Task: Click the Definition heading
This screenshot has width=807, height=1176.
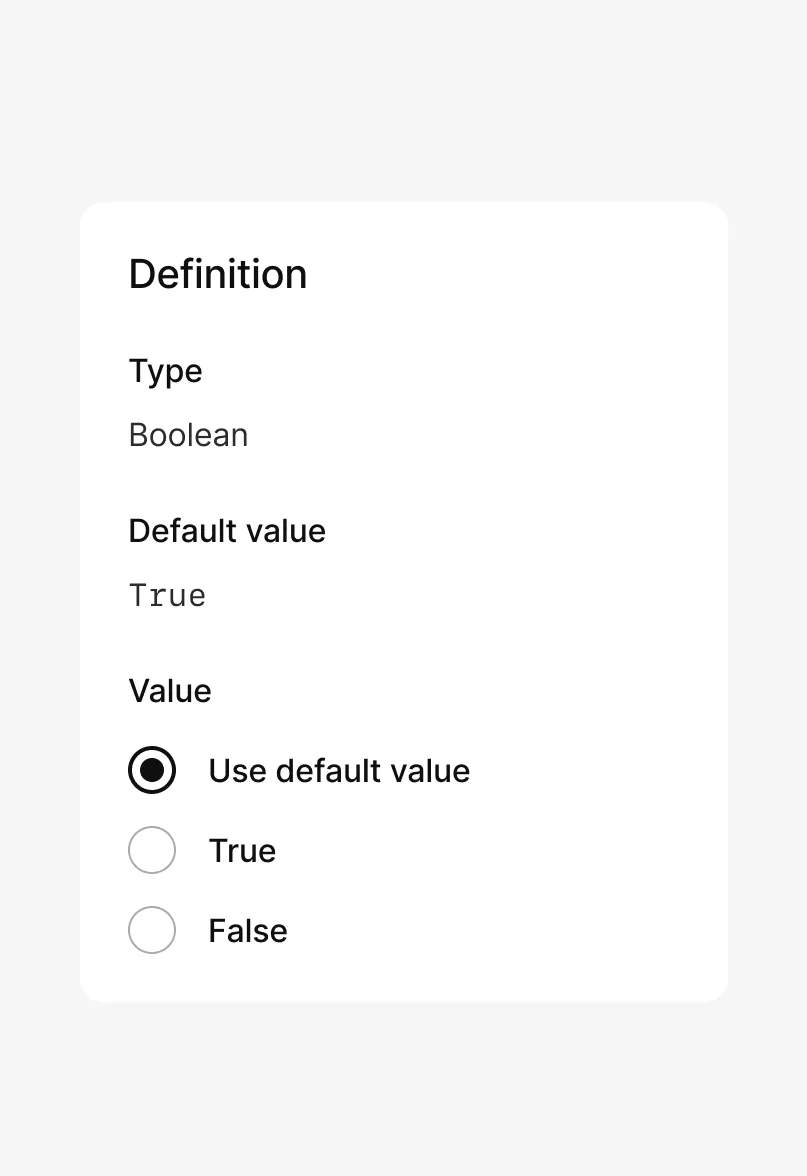Action: pos(218,274)
